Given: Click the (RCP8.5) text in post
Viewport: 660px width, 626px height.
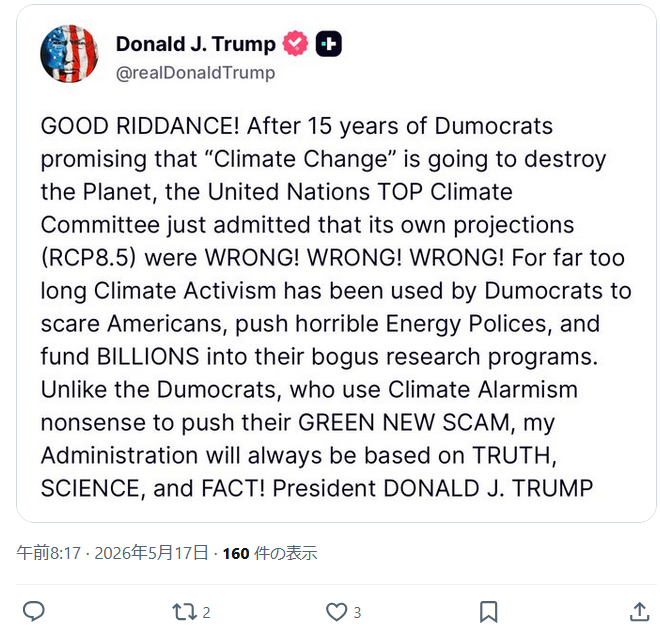Looking at the screenshot, I should click(88, 258).
